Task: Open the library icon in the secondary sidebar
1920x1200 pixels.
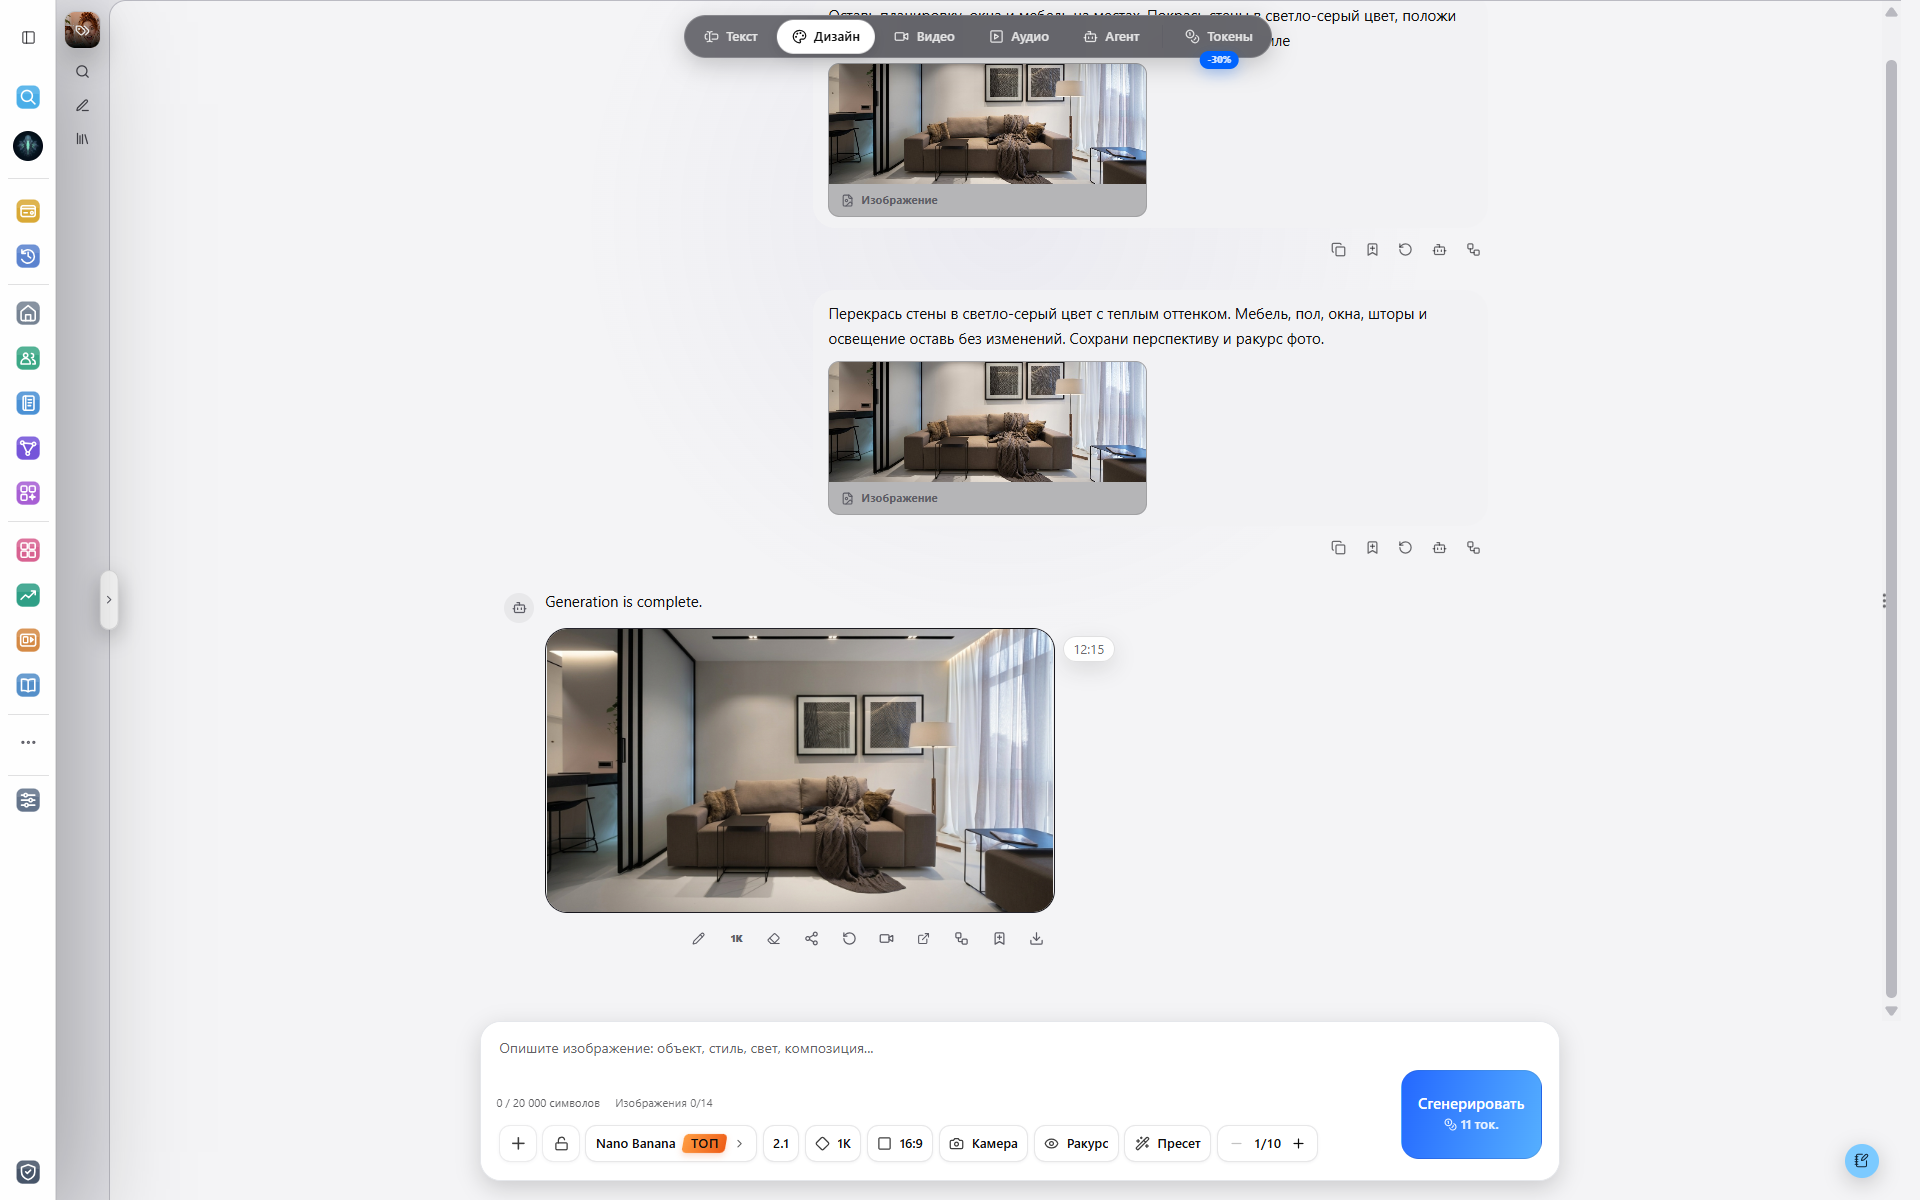Action: pyautogui.click(x=82, y=139)
